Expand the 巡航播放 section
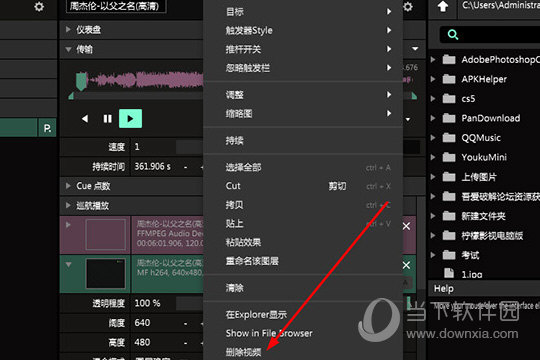The width and height of the screenshot is (540, 360). click(x=68, y=206)
